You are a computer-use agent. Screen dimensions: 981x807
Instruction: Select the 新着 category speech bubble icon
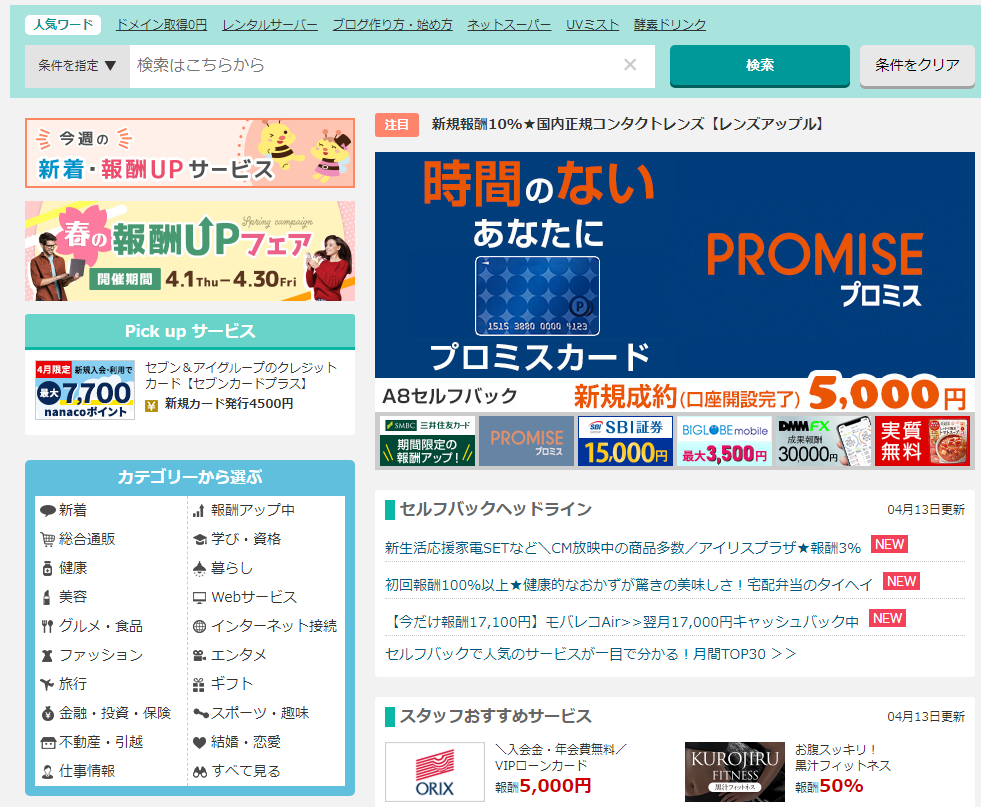48,510
